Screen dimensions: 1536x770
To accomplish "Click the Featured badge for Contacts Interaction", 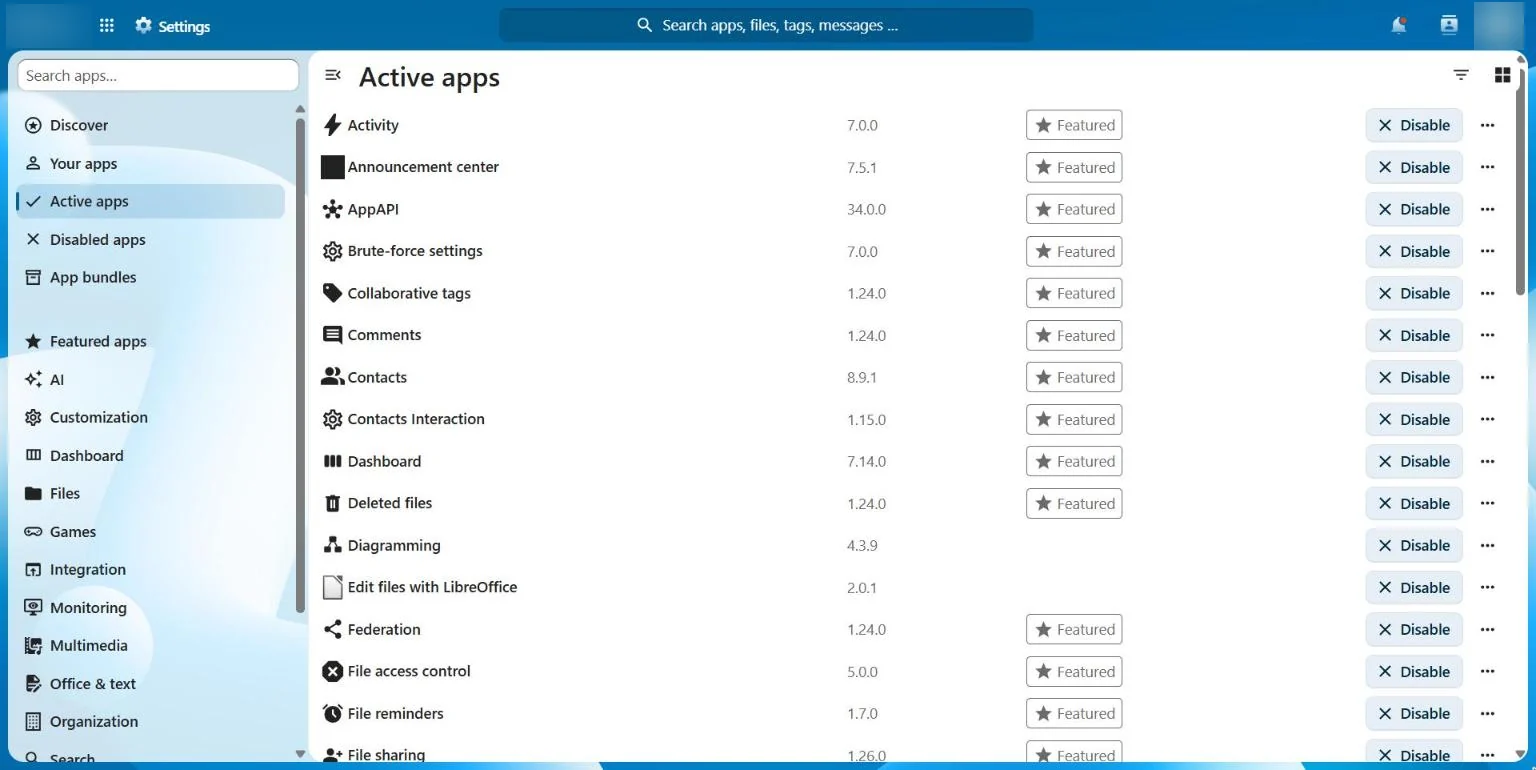I will (1074, 419).
